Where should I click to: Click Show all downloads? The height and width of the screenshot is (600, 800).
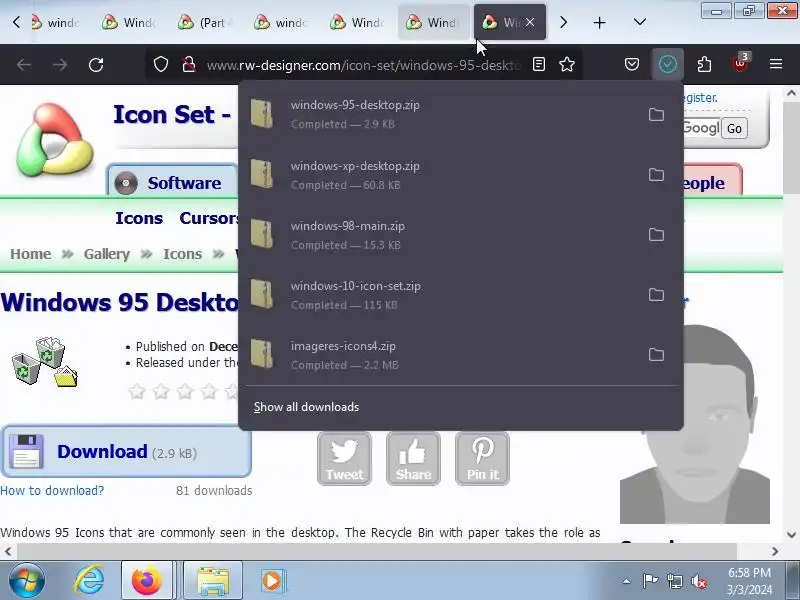tap(306, 407)
